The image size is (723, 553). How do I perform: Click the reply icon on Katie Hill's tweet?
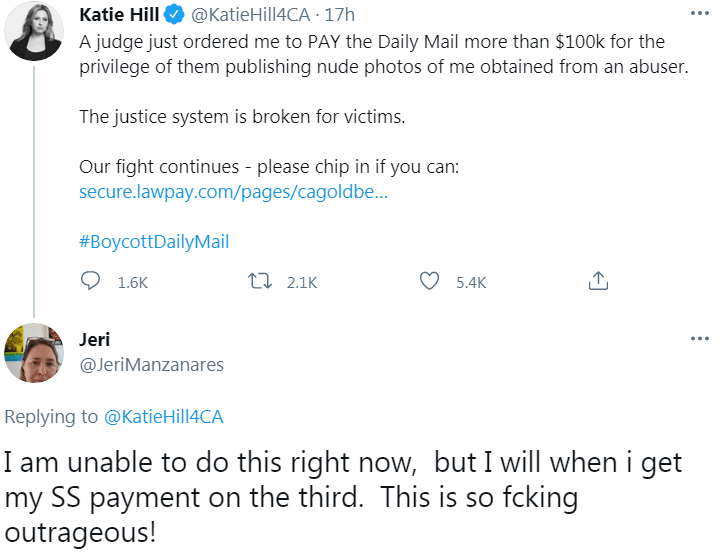coord(91,282)
